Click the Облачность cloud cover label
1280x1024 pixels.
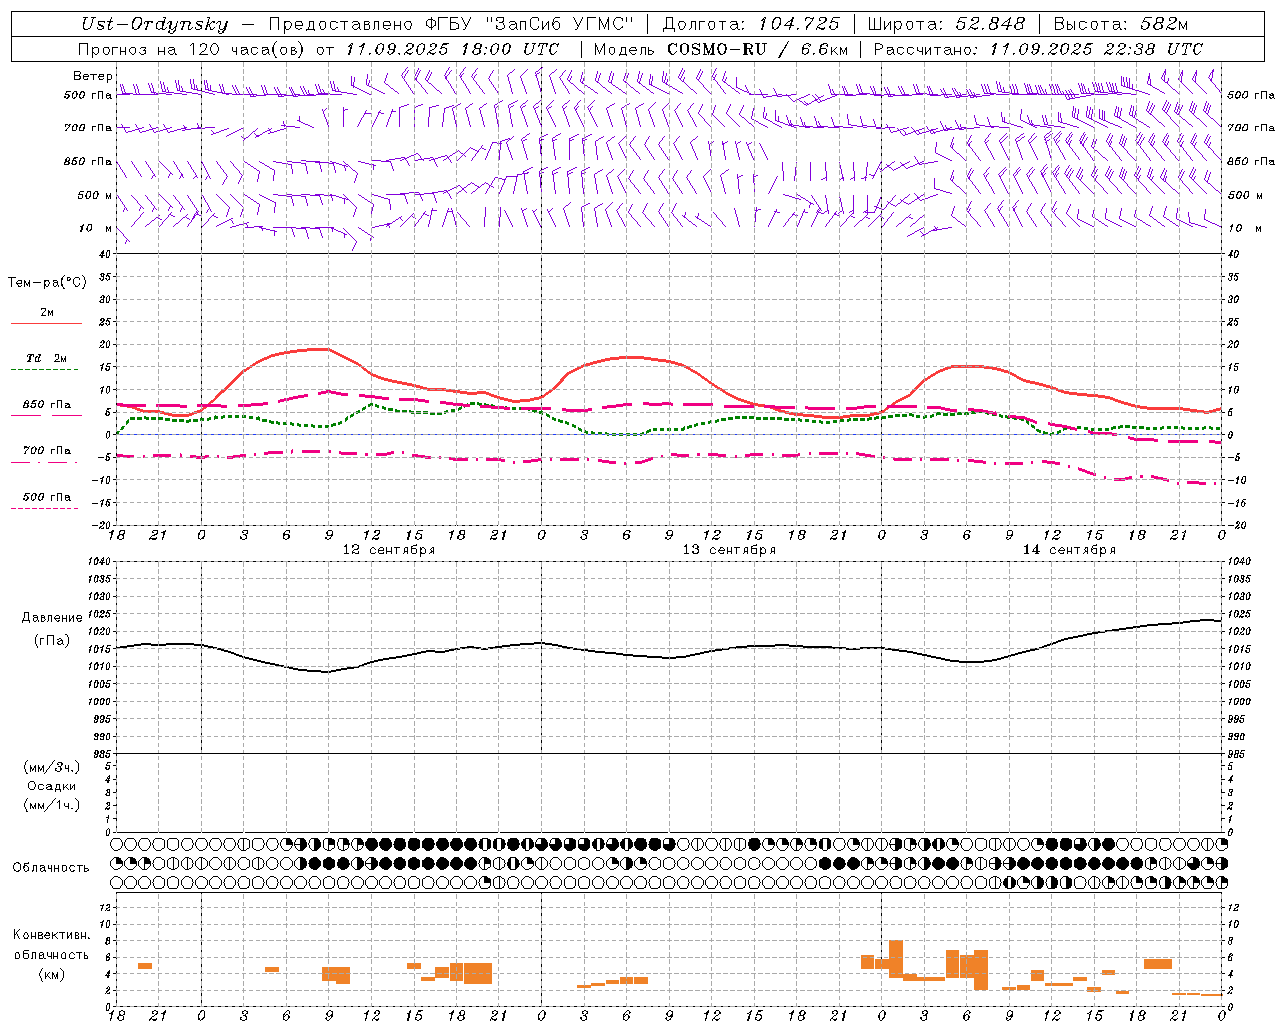click(x=51, y=868)
